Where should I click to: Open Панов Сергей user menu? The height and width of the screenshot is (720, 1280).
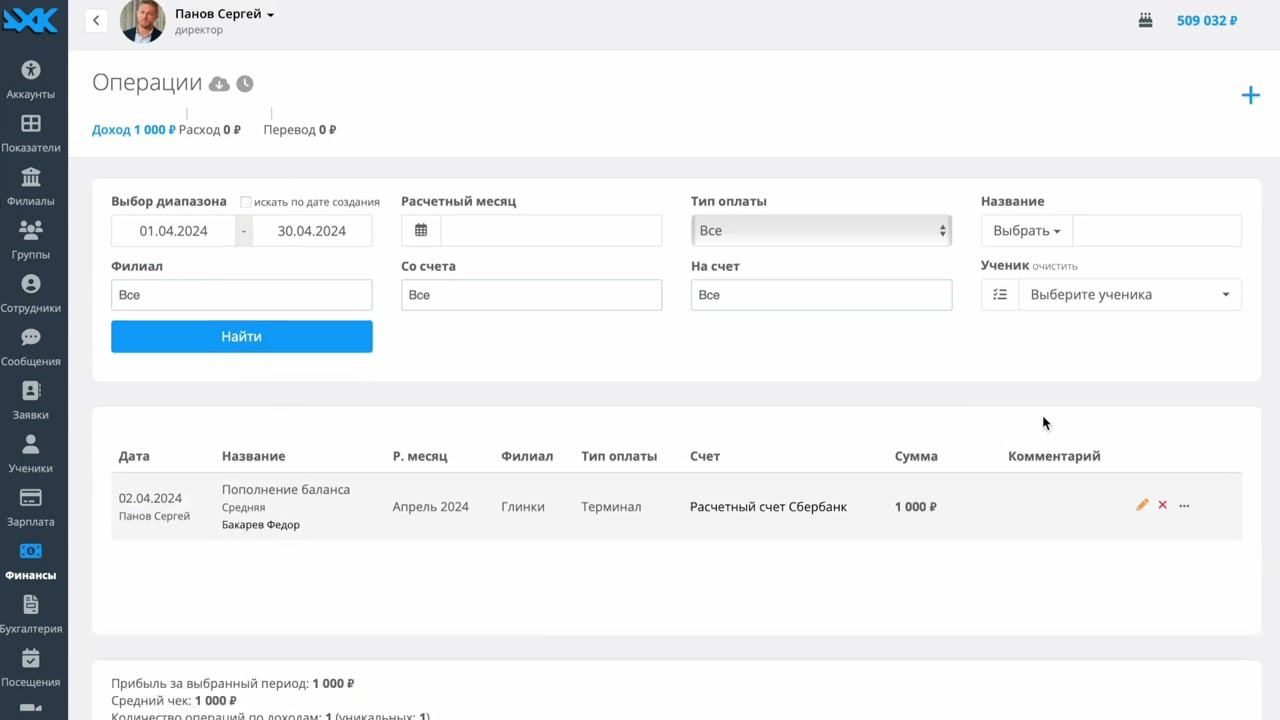coord(224,14)
